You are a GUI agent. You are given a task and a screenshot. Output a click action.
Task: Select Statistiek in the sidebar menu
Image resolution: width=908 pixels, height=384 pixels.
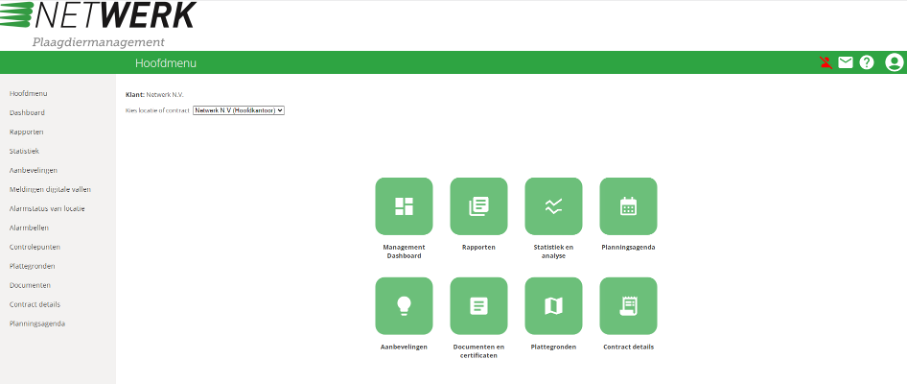[x=24, y=151]
